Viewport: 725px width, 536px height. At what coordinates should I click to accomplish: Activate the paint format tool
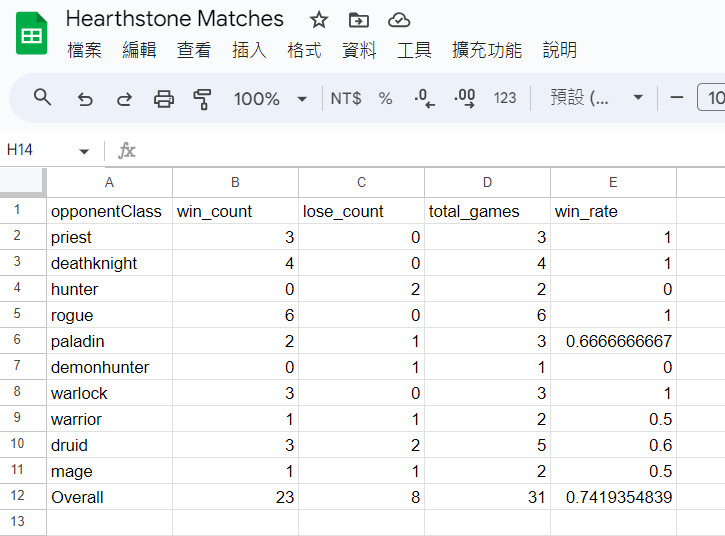202,99
